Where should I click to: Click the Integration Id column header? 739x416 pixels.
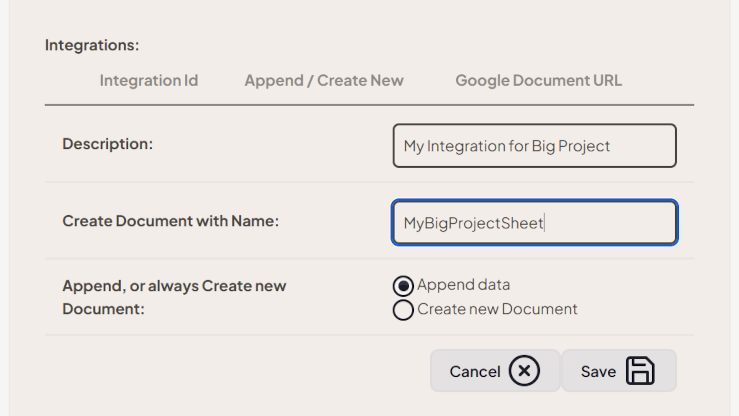149,81
